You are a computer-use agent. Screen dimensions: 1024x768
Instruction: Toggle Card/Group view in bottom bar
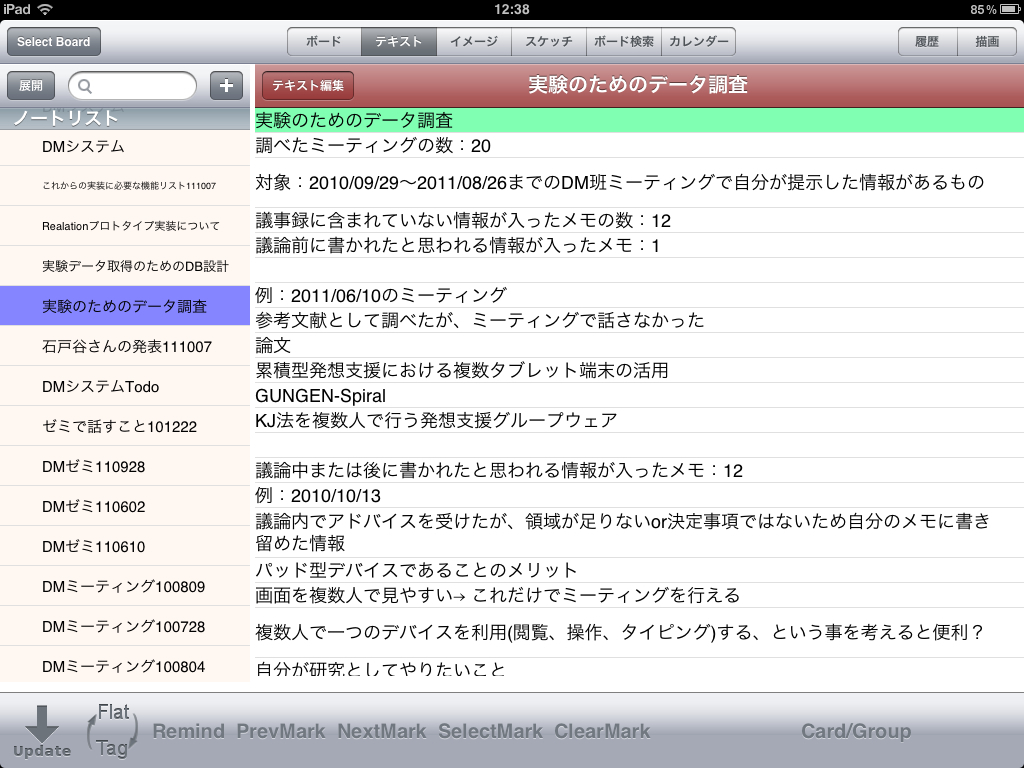856,731
